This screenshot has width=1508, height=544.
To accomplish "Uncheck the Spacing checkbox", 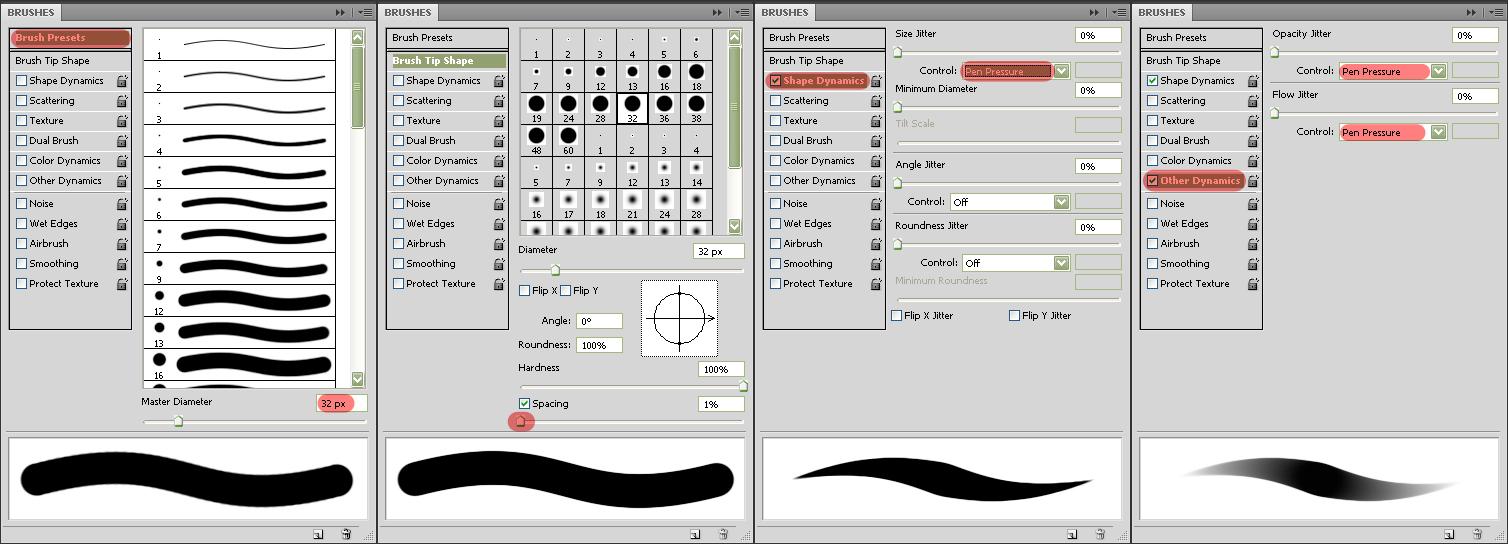I will [525, 404].
